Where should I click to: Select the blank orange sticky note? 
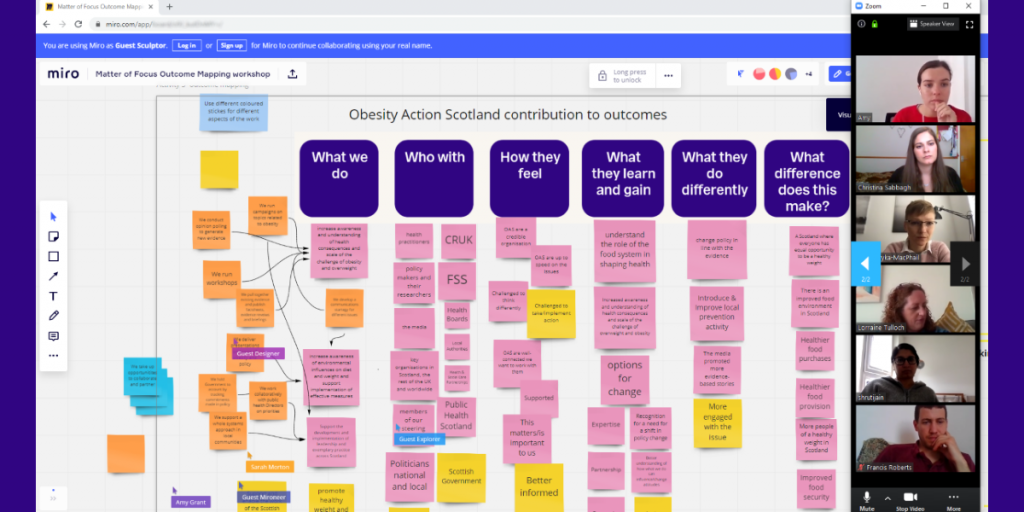pyautogui.click(x=126, y=454)
